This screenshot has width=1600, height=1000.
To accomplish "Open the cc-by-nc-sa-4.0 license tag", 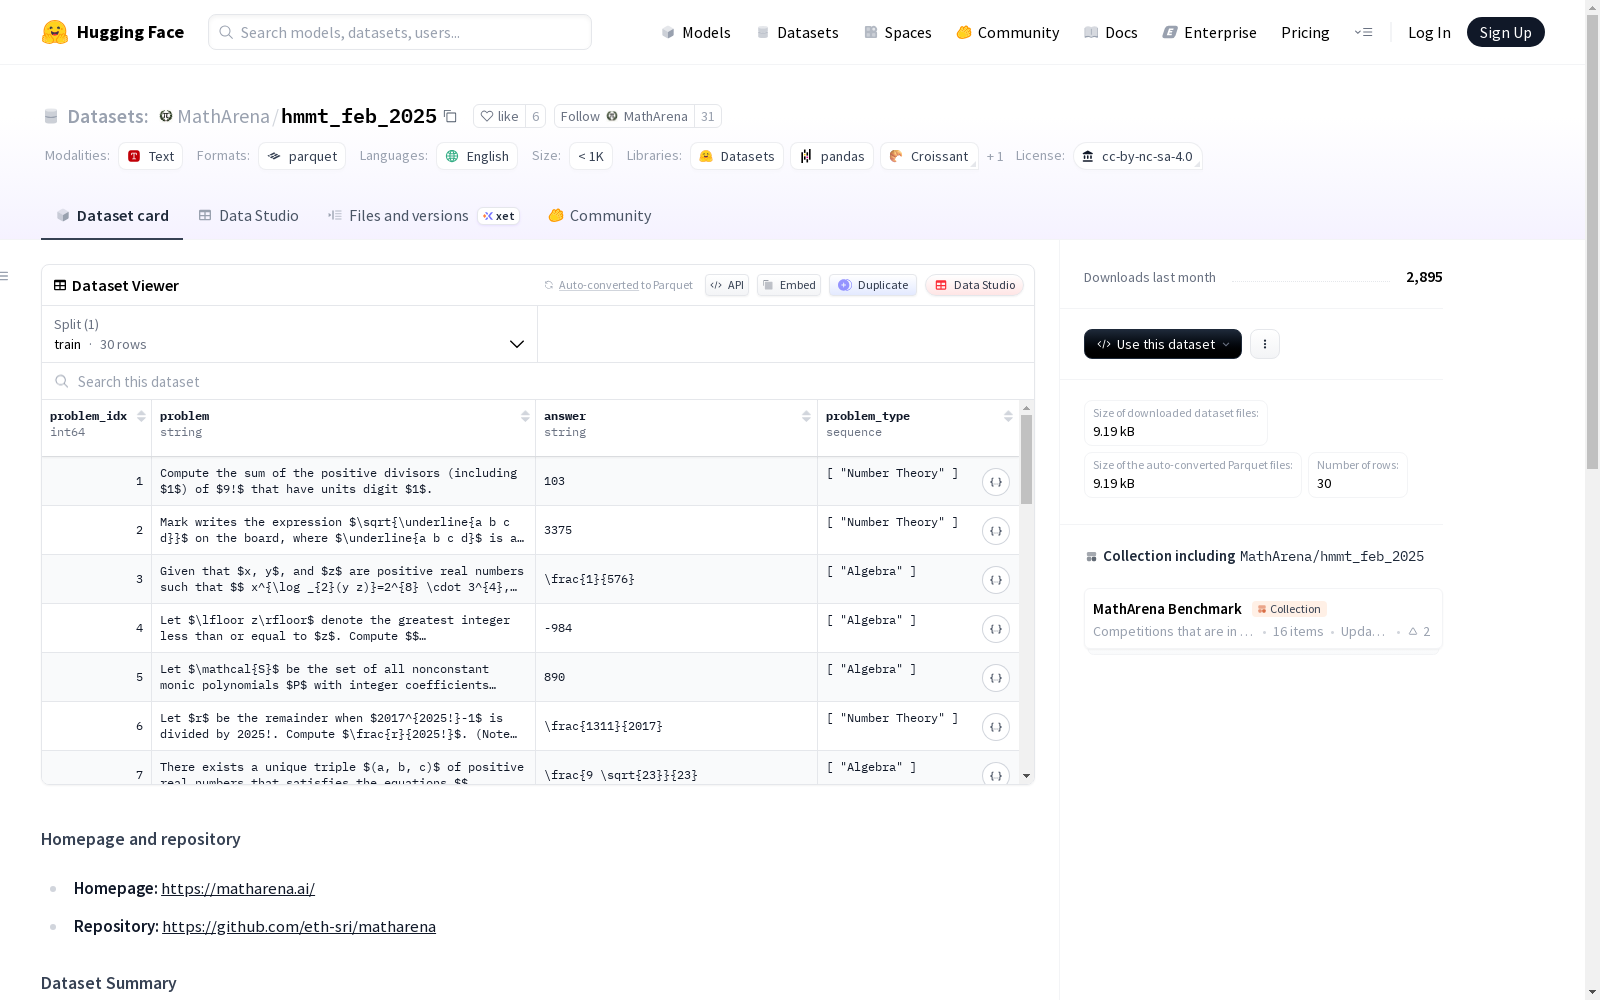I will click(1137, 156).
